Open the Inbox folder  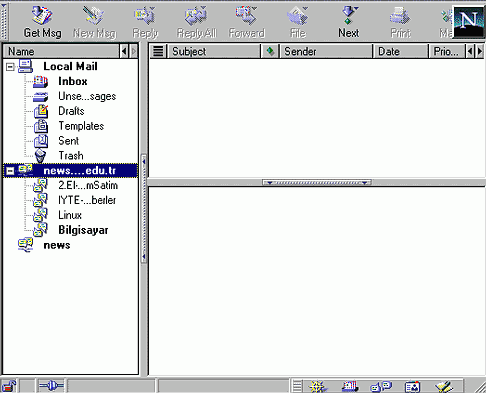click(x=73, y=81)
